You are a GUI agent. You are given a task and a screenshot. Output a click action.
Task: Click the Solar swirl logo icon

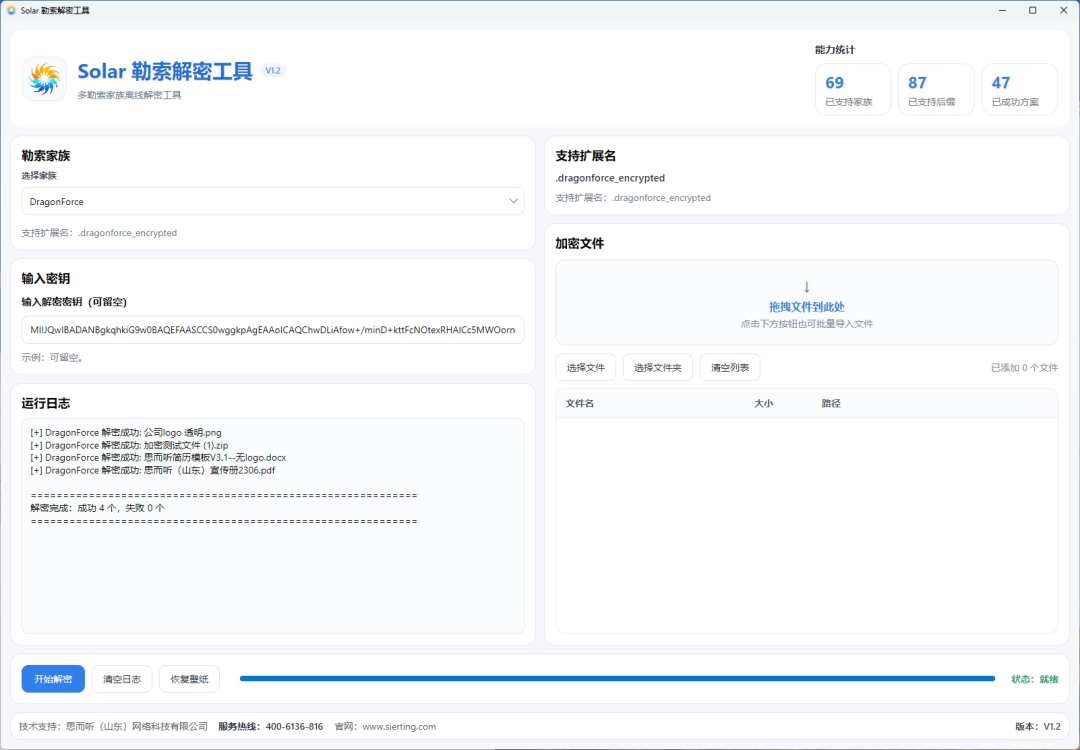point(45,79)
